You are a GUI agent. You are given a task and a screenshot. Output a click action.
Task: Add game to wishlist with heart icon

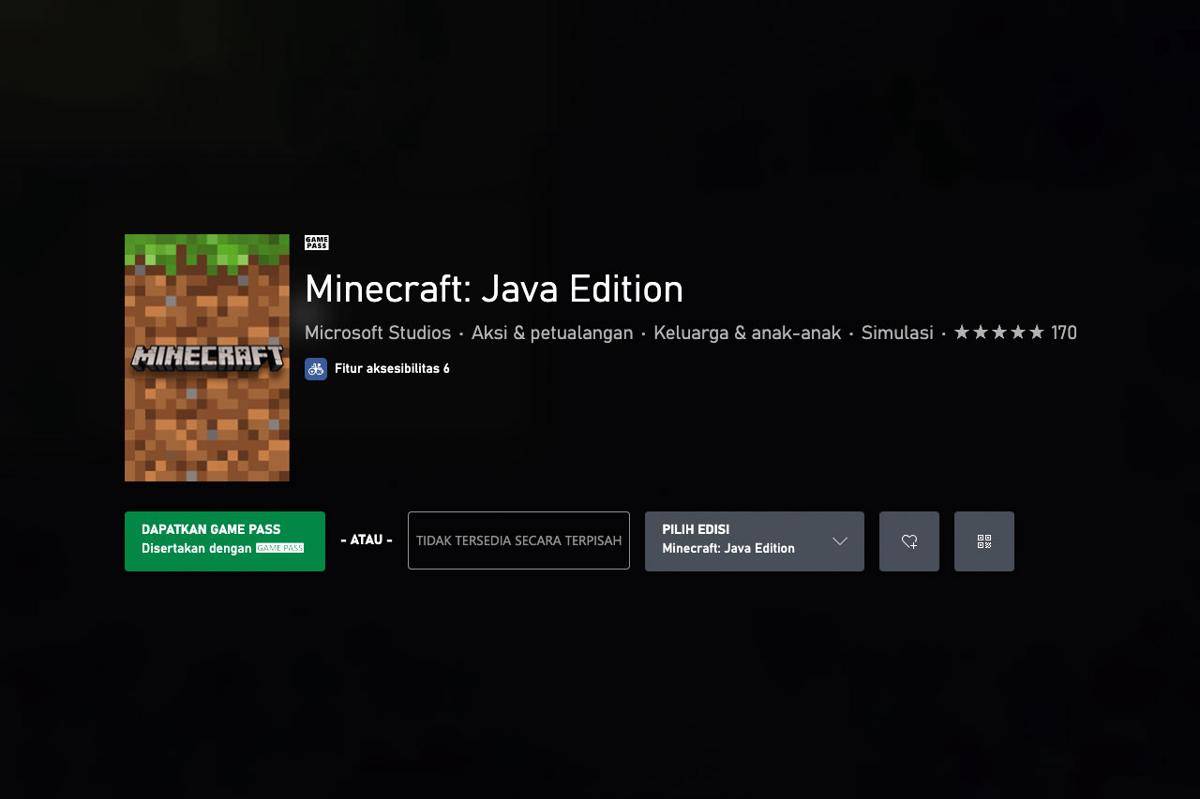point(909,541)
